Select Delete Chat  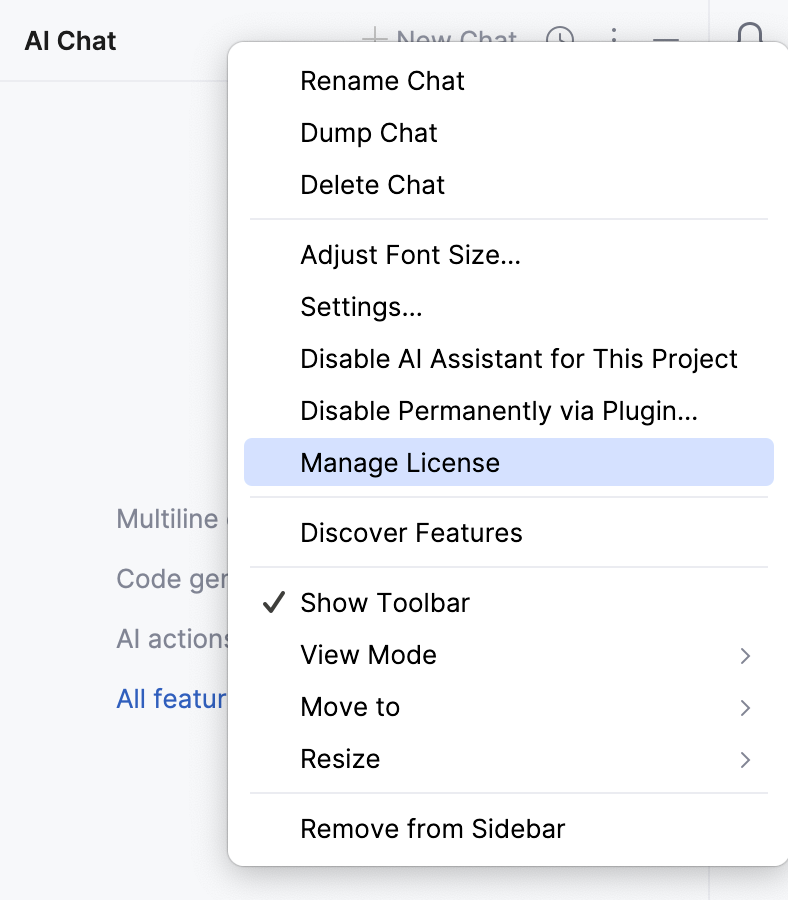coord(372,185)
